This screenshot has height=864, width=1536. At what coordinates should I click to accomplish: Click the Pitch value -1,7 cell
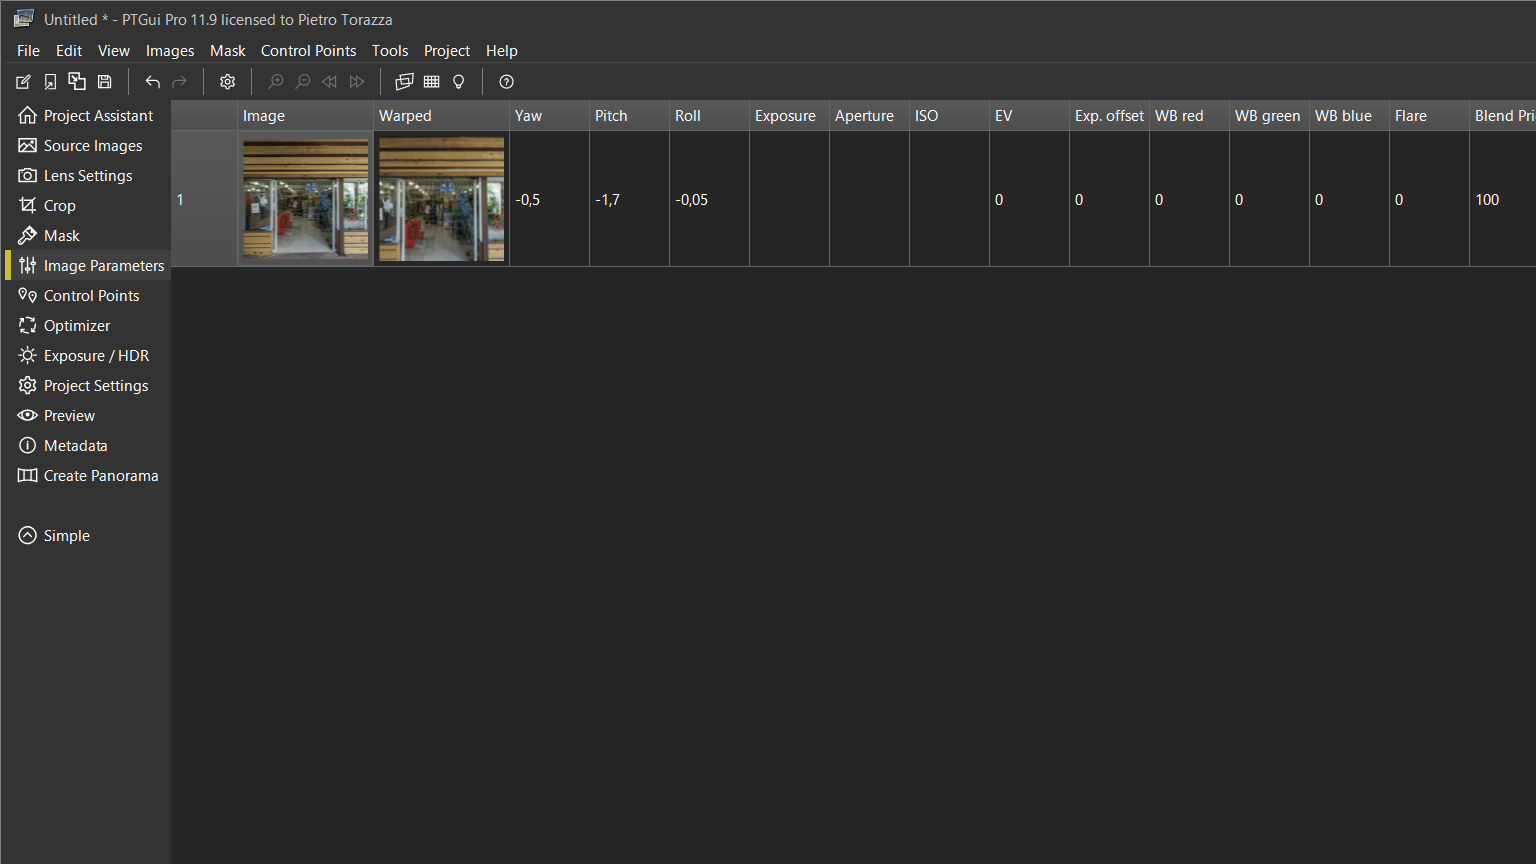click(x=629, y=199)
